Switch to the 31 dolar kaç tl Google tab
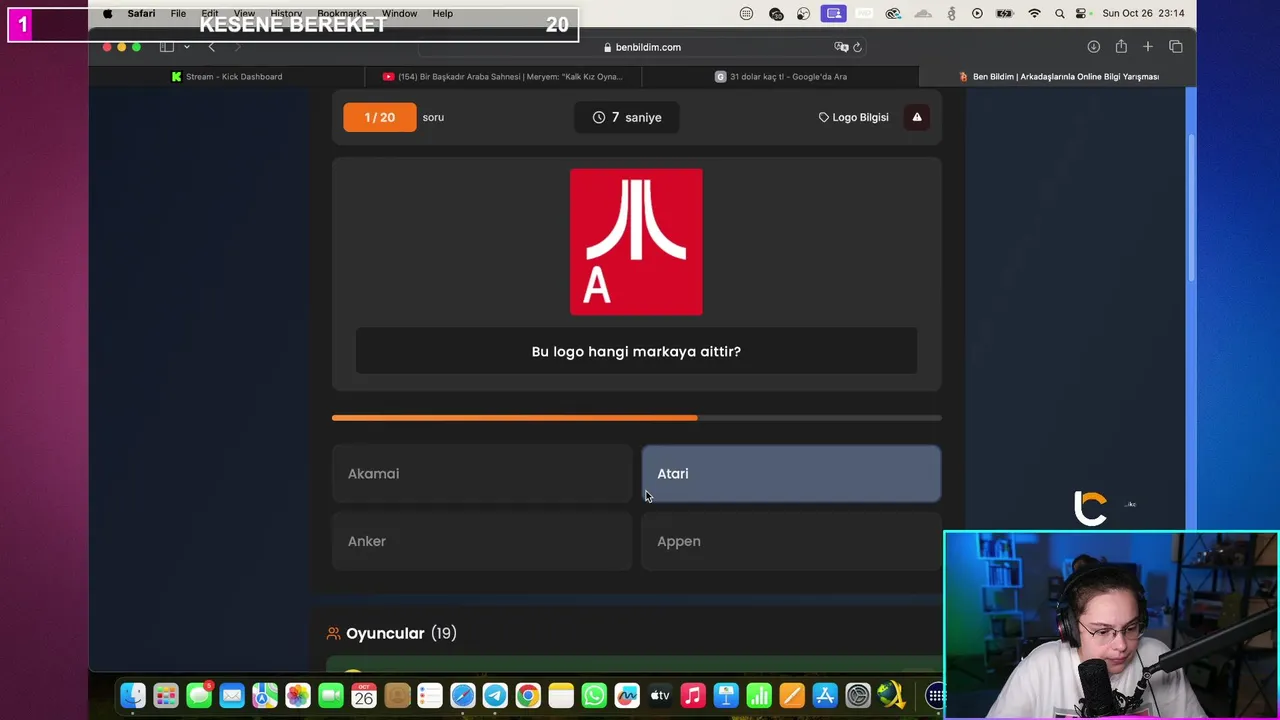This screenshot has height=720, width=1280. (780, 76)
